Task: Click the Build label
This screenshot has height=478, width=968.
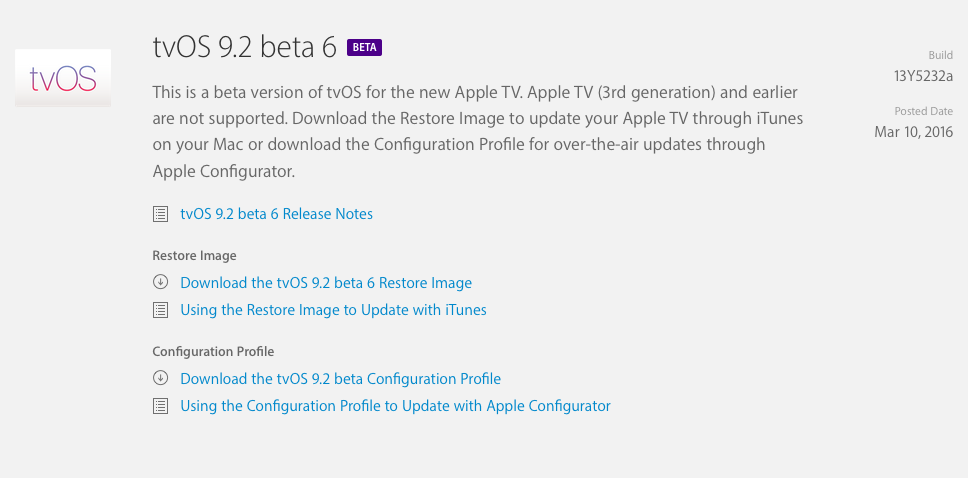Action: click(x=941, y=56)
